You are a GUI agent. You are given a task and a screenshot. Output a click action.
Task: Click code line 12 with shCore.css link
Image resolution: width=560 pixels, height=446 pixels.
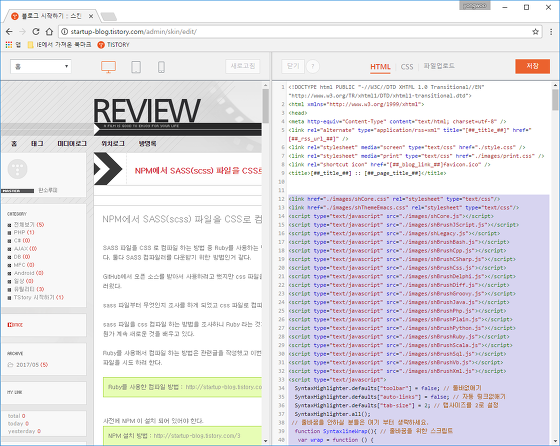point(394,199)
